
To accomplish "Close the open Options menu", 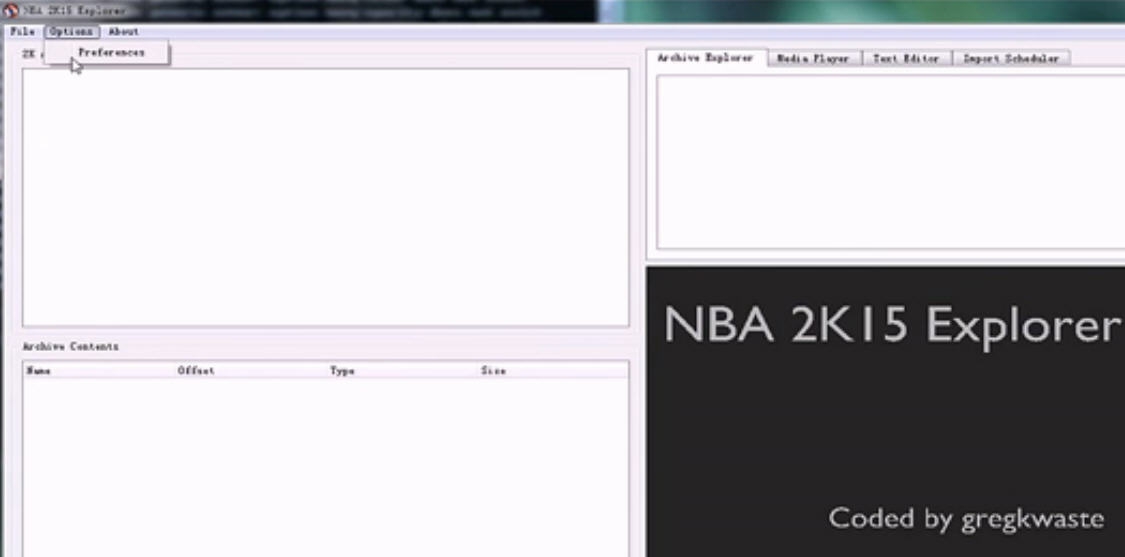I will (x=71, y=32).
